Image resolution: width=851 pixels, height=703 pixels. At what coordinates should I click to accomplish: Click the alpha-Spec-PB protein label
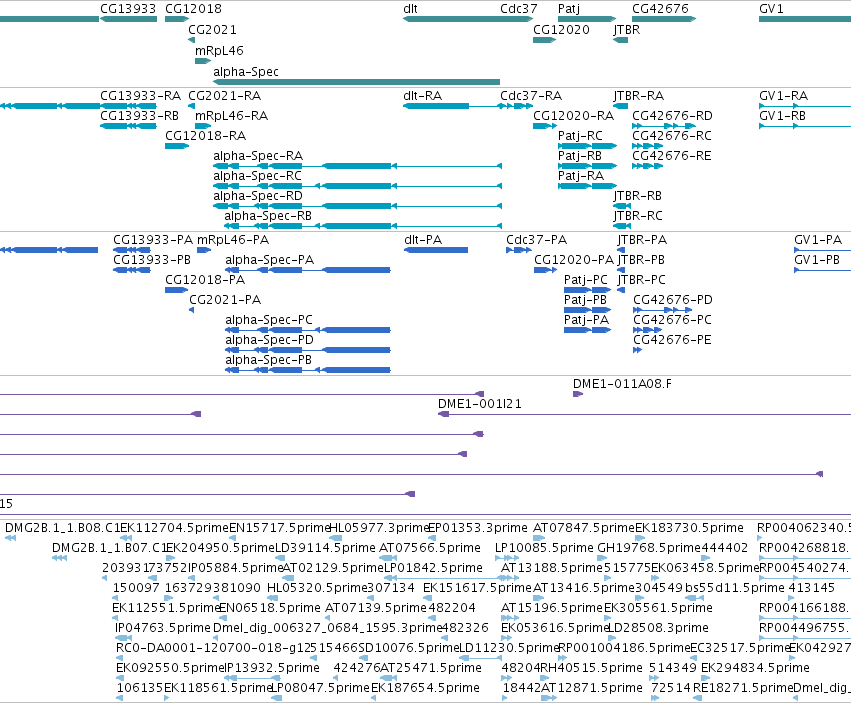(269, 360)
